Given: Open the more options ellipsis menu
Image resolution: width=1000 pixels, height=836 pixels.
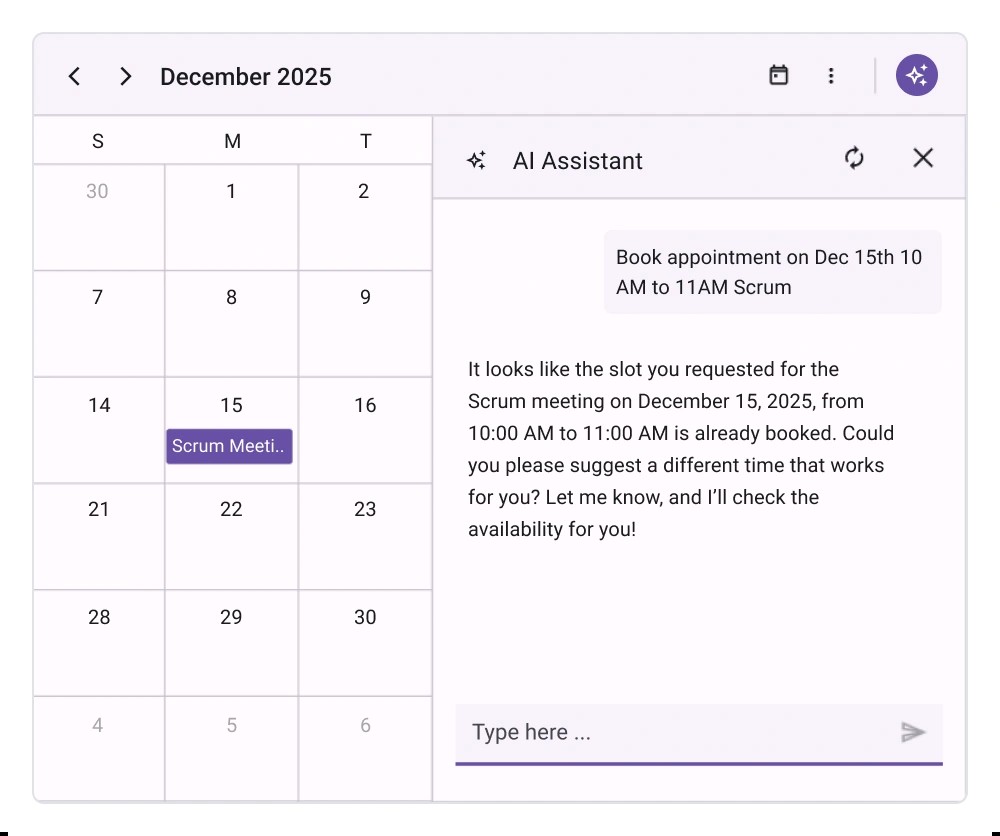Looking at the screenshot, I should 831,75.
